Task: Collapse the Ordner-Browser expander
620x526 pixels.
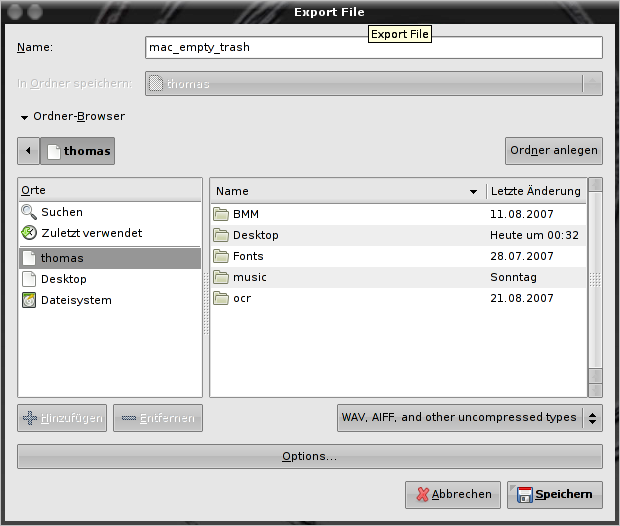Action: pyautogui.click(x=25, y=117)
